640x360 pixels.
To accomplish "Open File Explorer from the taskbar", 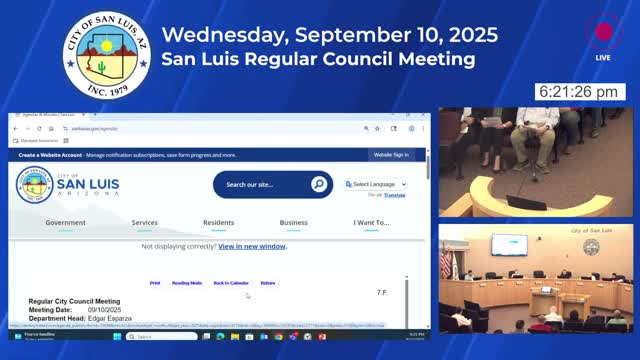I will (235, 337).
